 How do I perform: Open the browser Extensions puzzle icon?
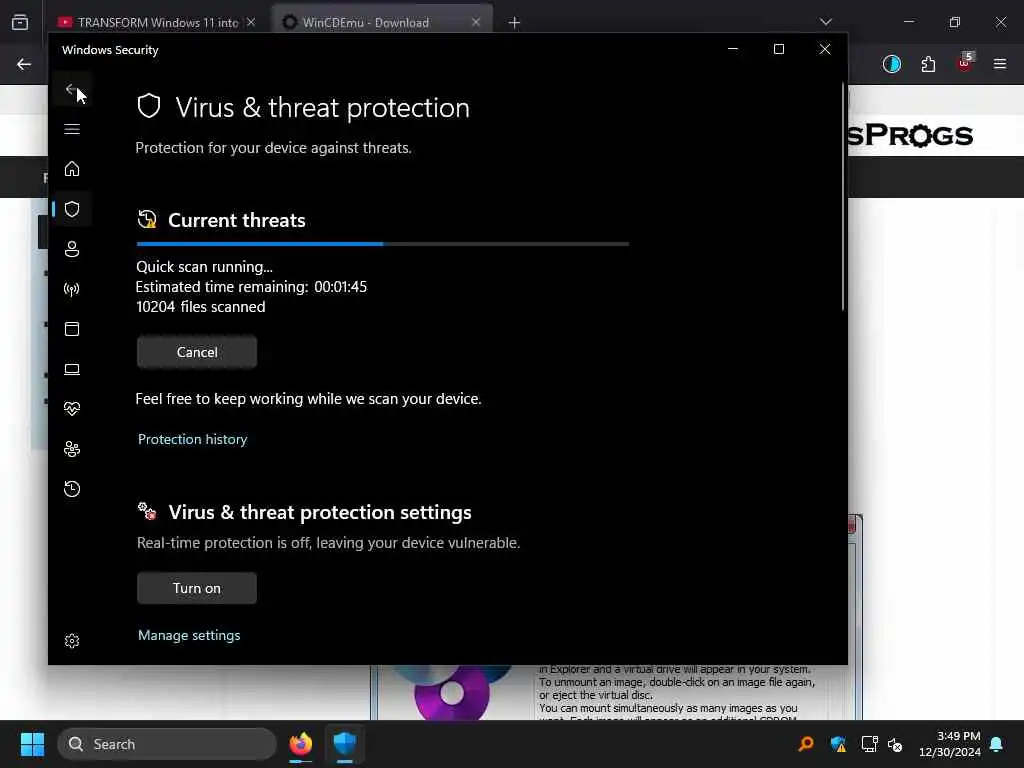928,64
